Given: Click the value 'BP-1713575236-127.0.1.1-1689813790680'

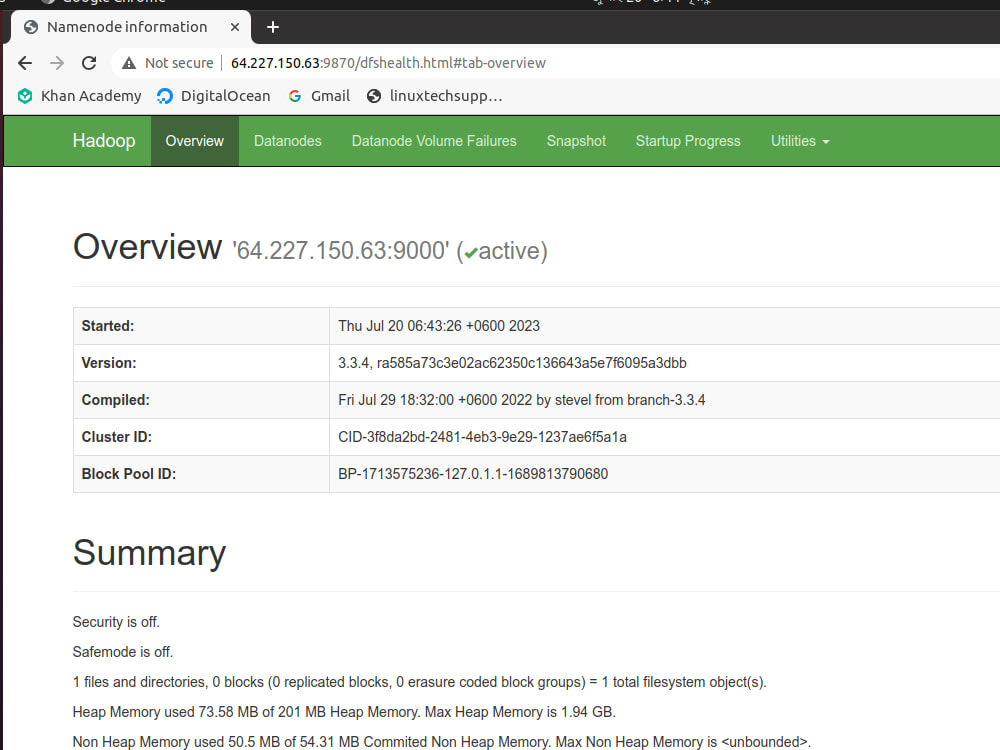Looking at the screenshot, I should click(473, 474).
